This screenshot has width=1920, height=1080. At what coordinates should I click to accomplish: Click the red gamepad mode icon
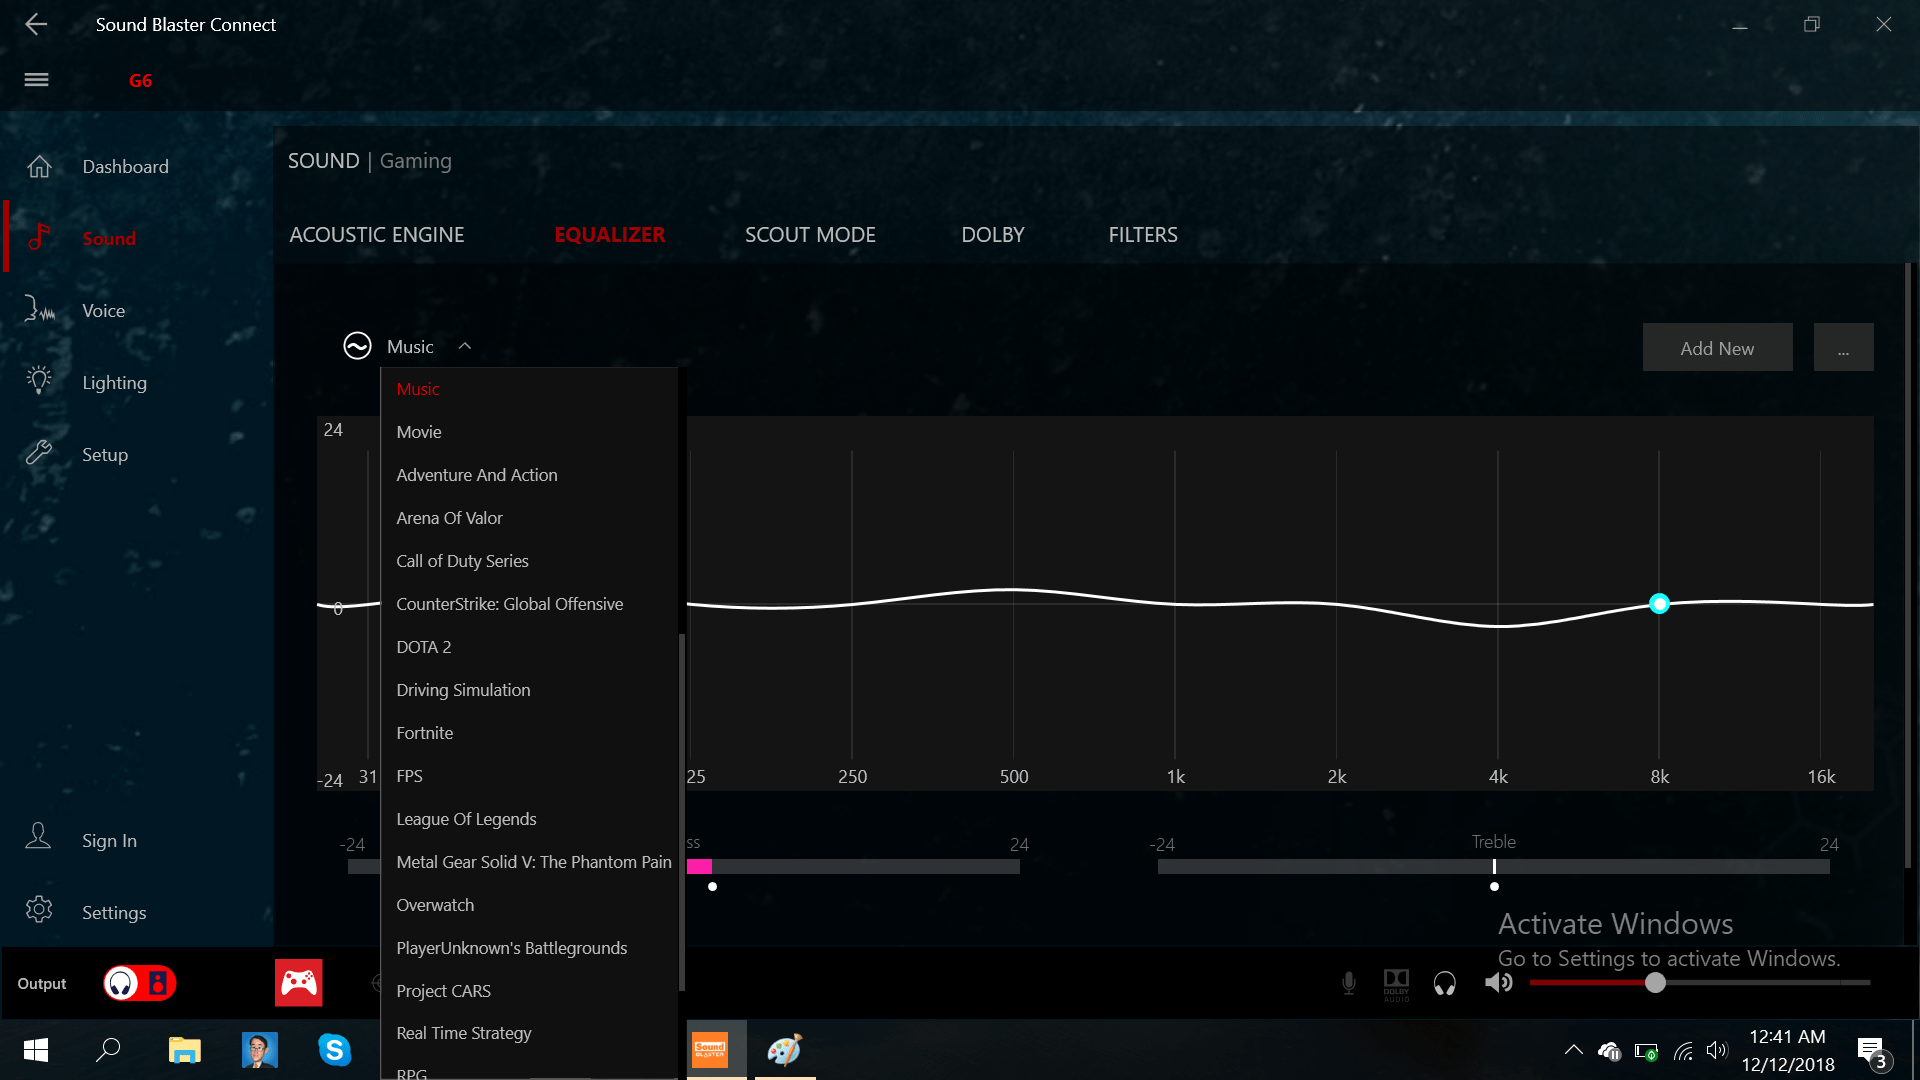(298, 983)
